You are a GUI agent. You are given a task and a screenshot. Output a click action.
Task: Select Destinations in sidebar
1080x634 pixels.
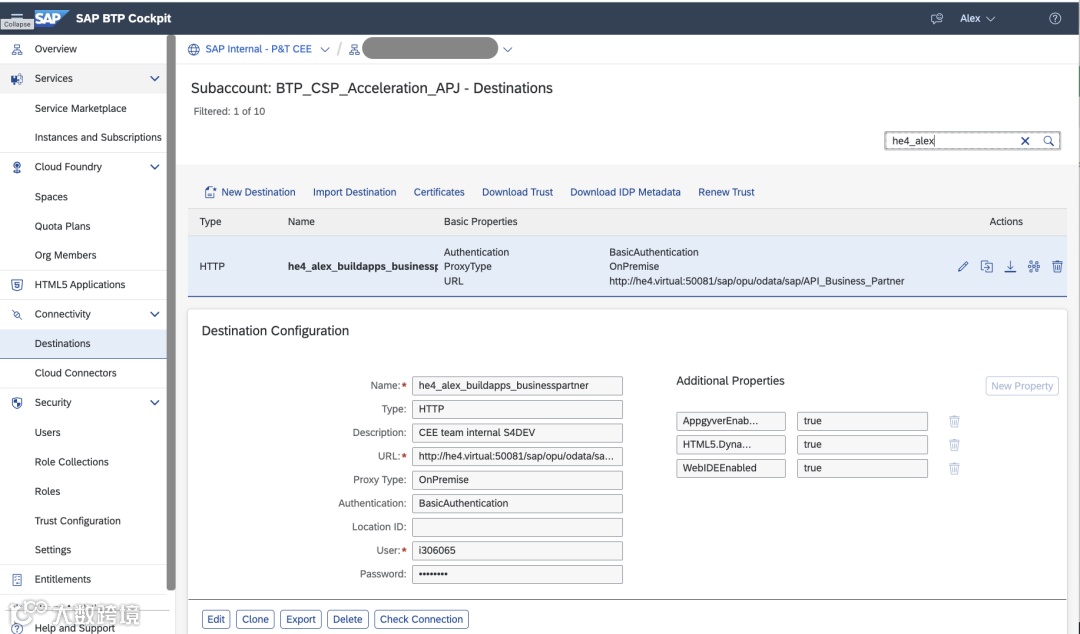(x=83, y=343)
